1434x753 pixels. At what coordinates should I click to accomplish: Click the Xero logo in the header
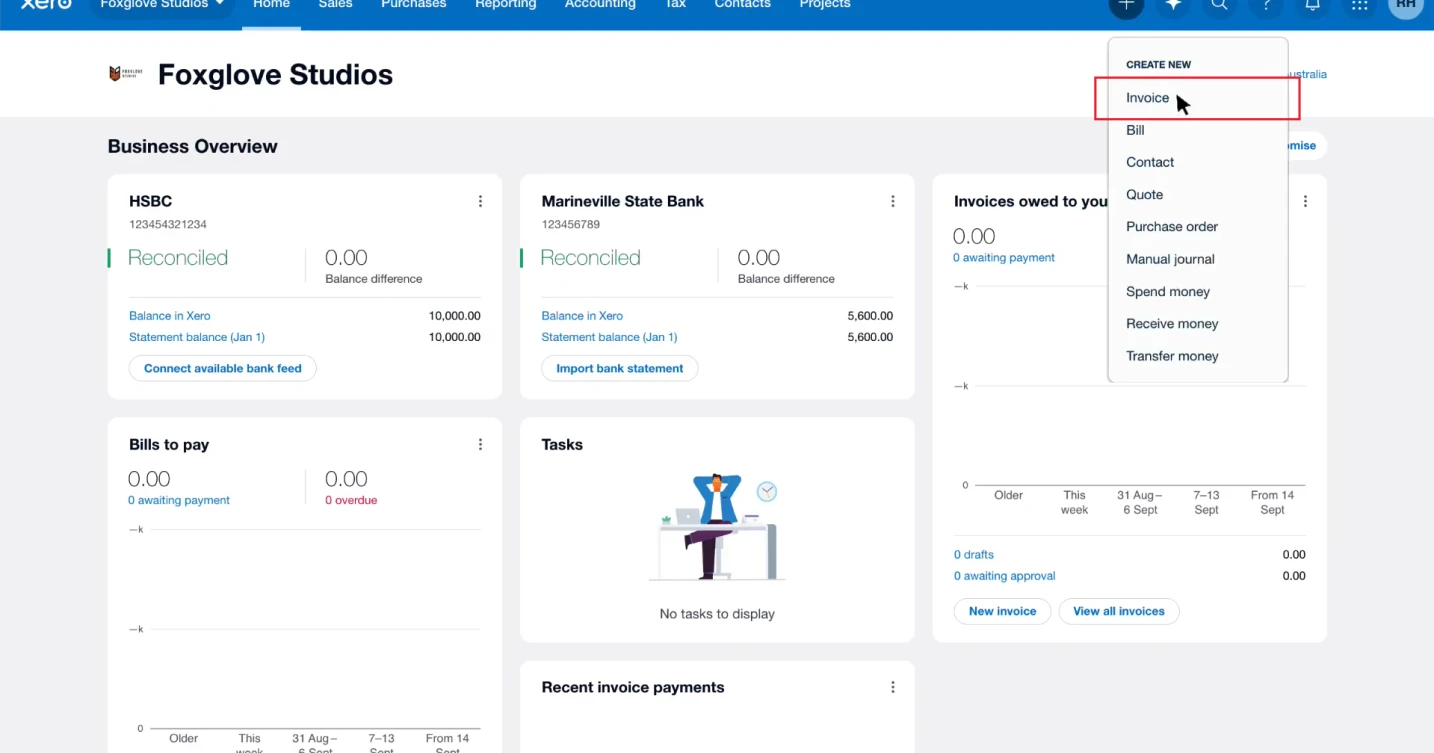pos(46,4)
